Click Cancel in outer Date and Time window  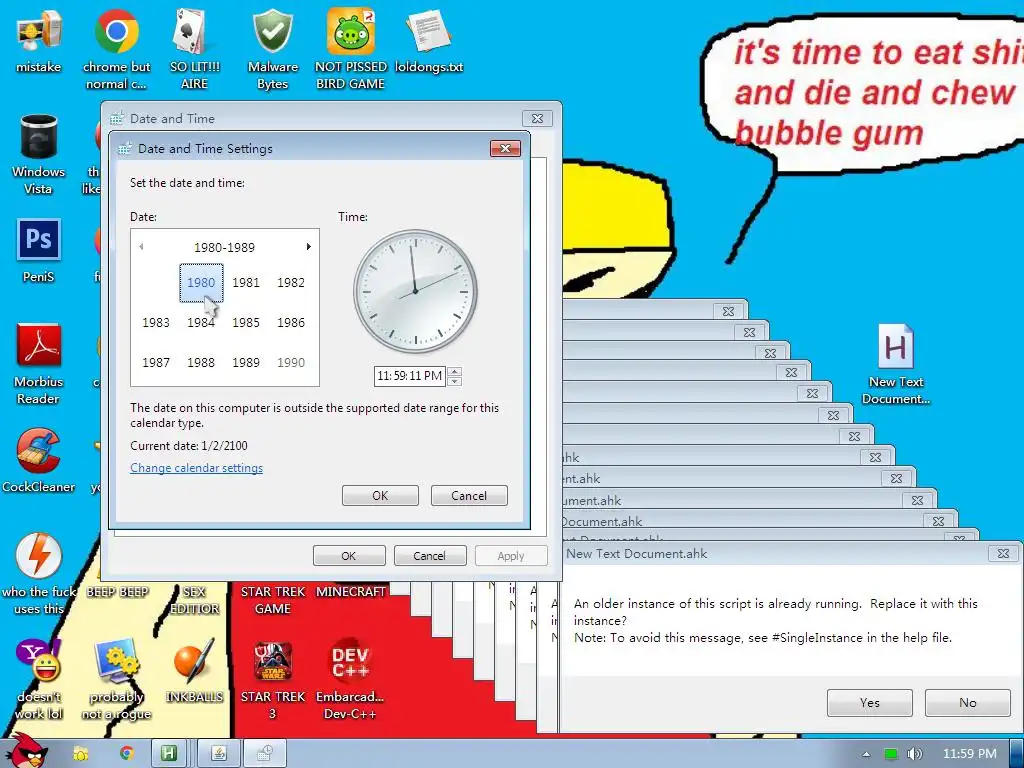point(429,556)
